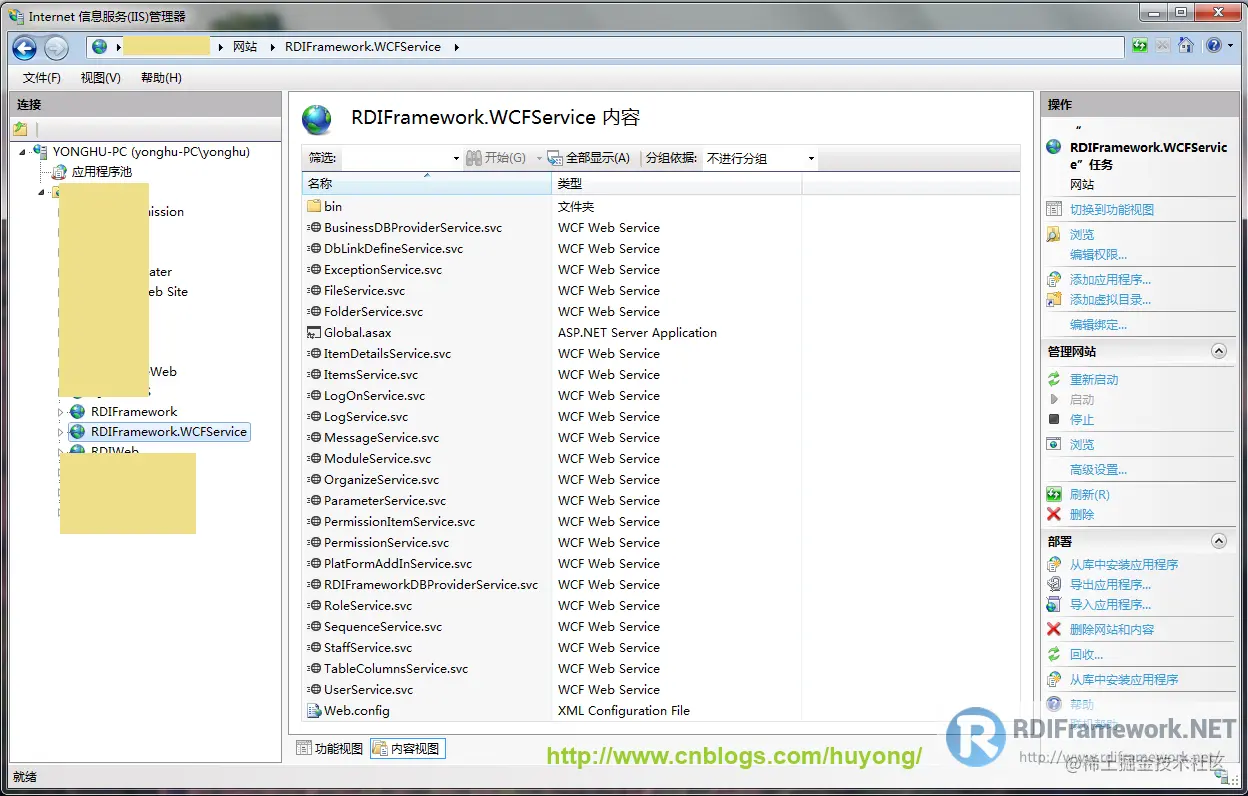Switch to the 功能视图 tab

pyautogui.click(x=330, y=748)
